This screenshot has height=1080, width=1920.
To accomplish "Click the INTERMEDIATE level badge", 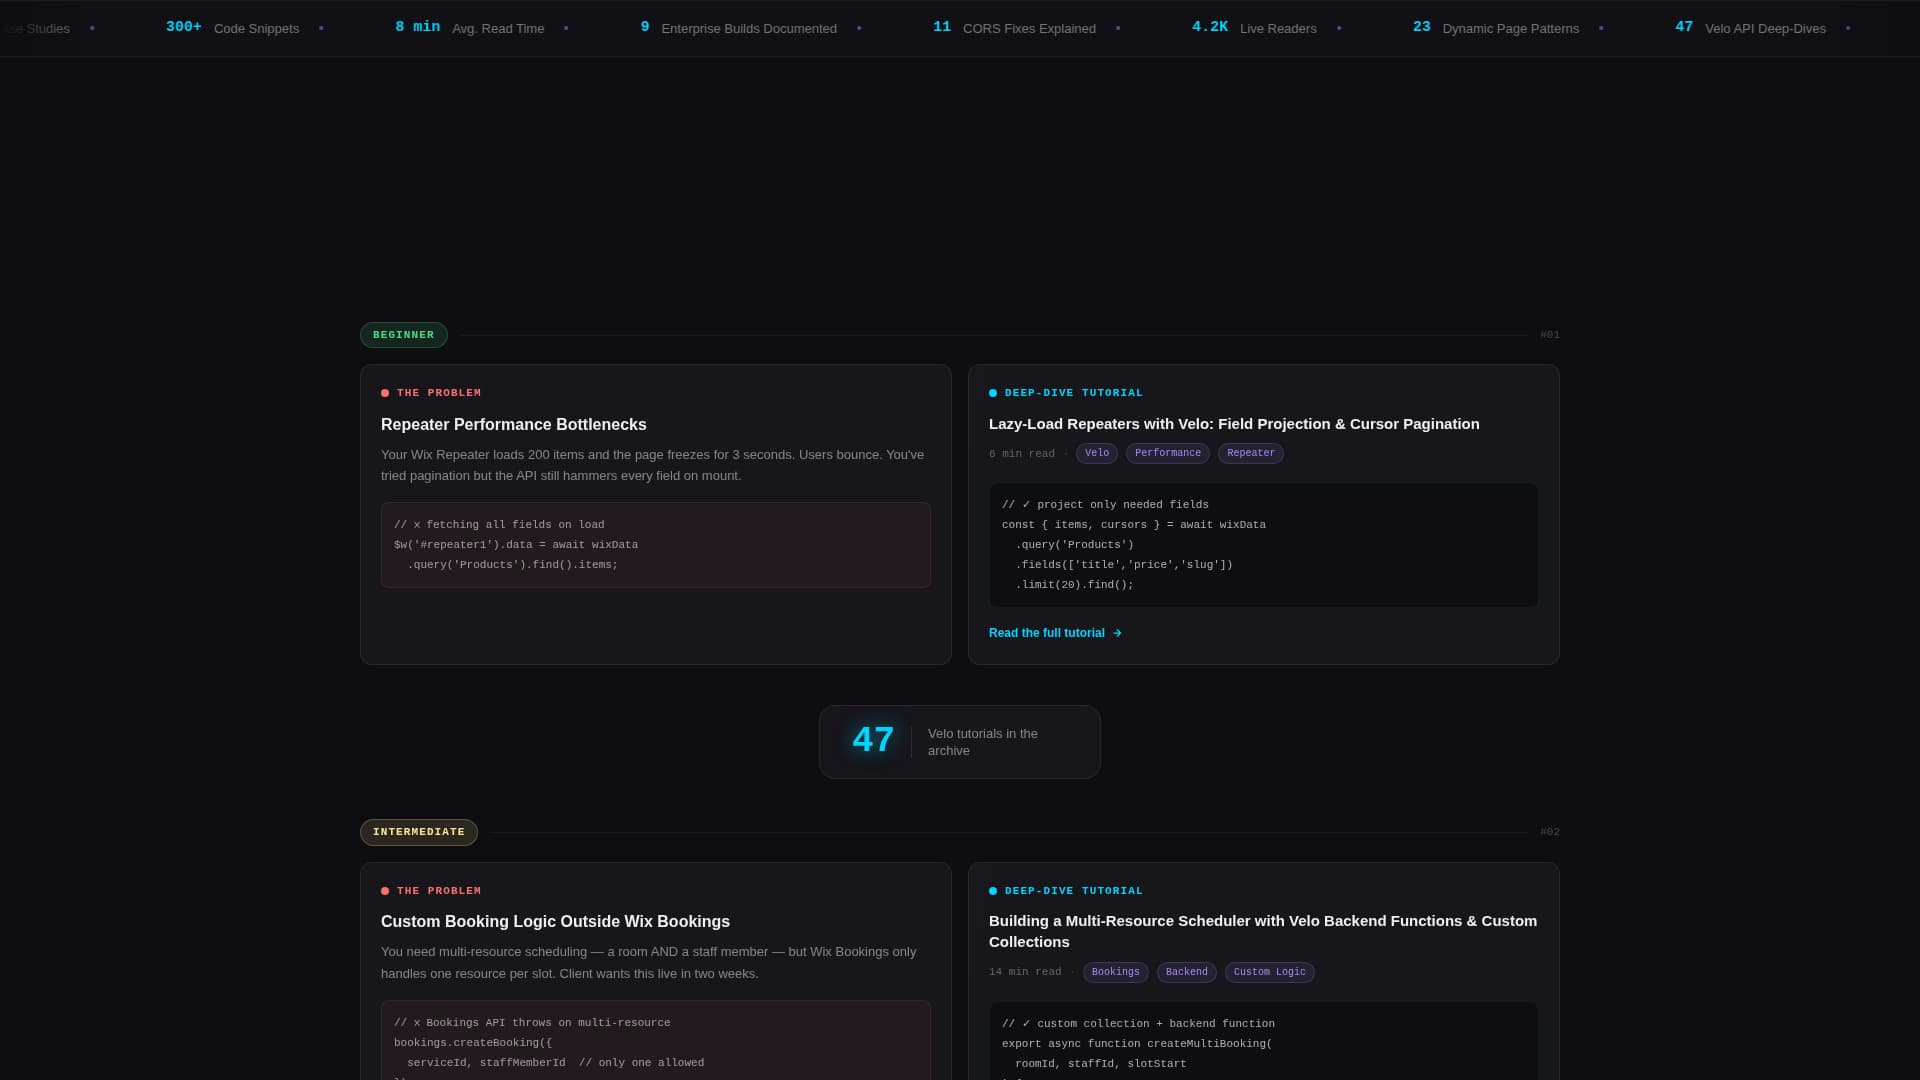I will [x=419, y=832].
